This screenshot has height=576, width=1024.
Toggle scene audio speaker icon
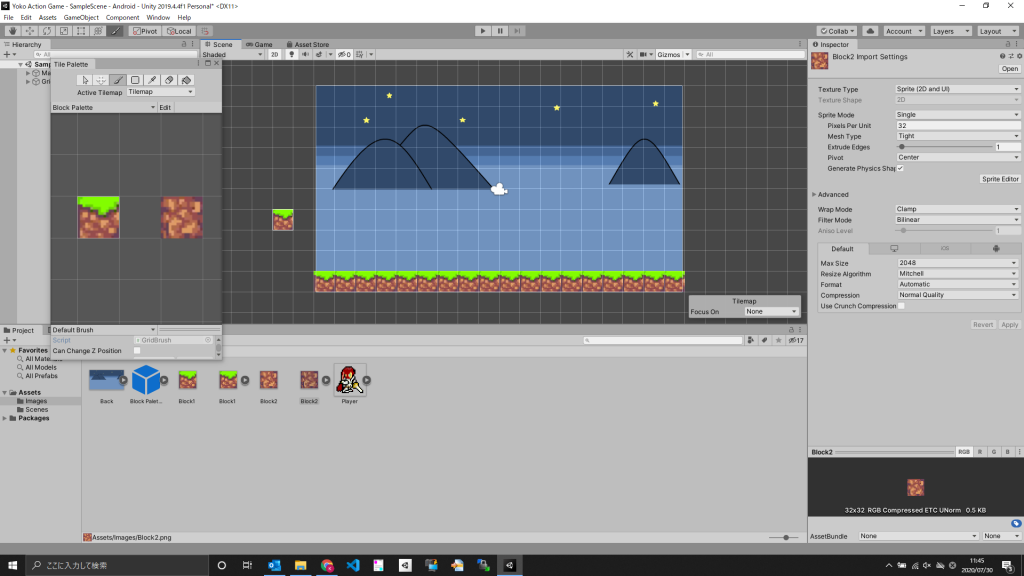pyautogui.click(x=305, y=54)
